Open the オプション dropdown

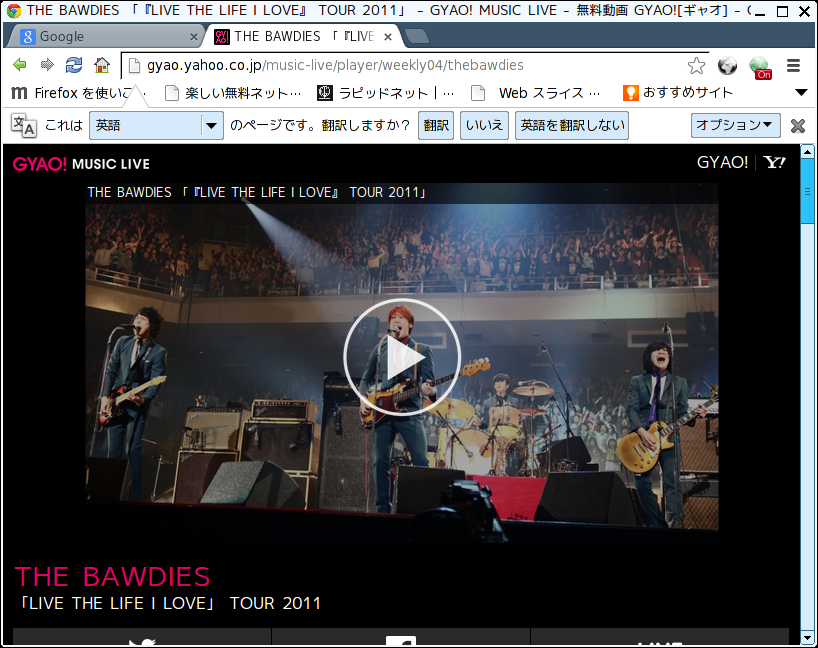[x=736, y=125]
